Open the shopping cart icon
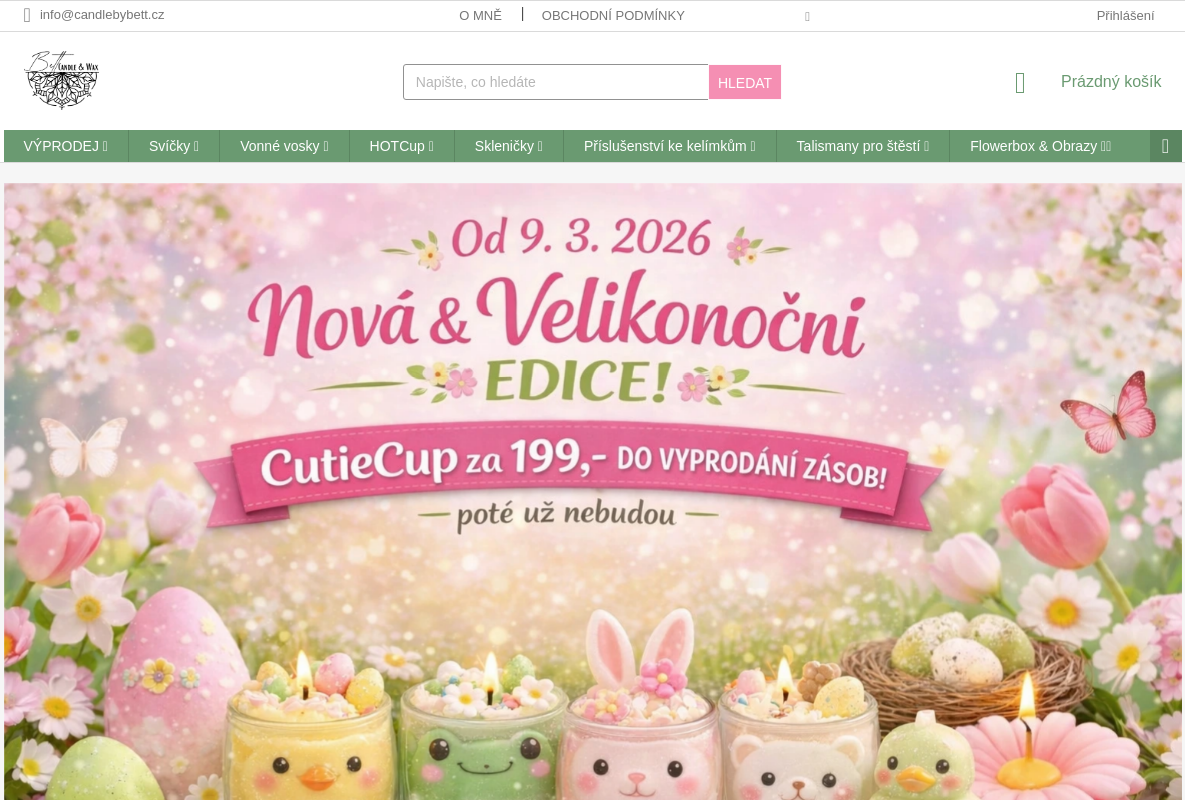This screenshot has height=800, width=1200. (1020, 83)
